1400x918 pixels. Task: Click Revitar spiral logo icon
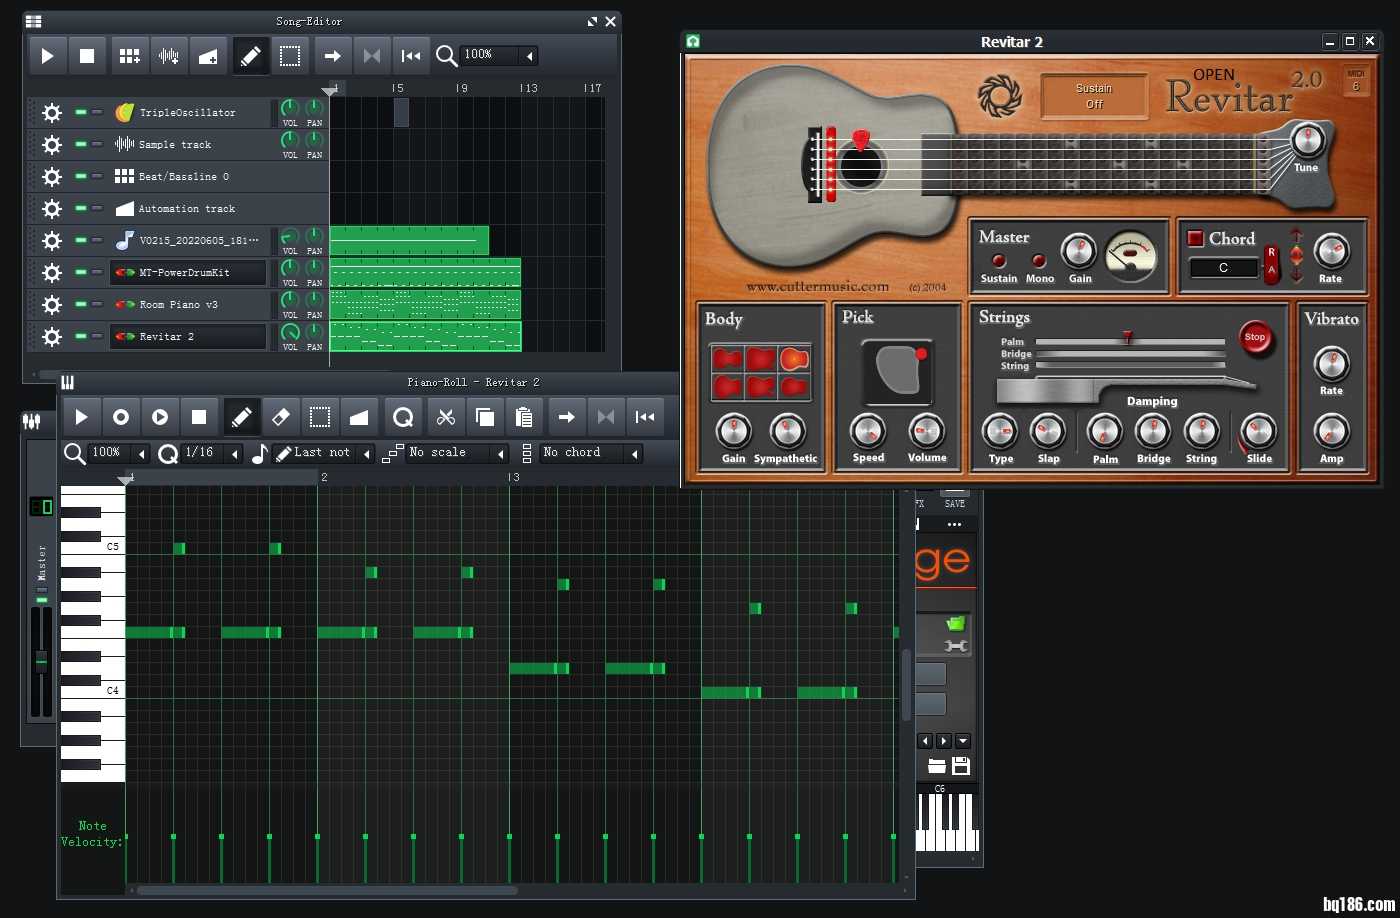999,96
